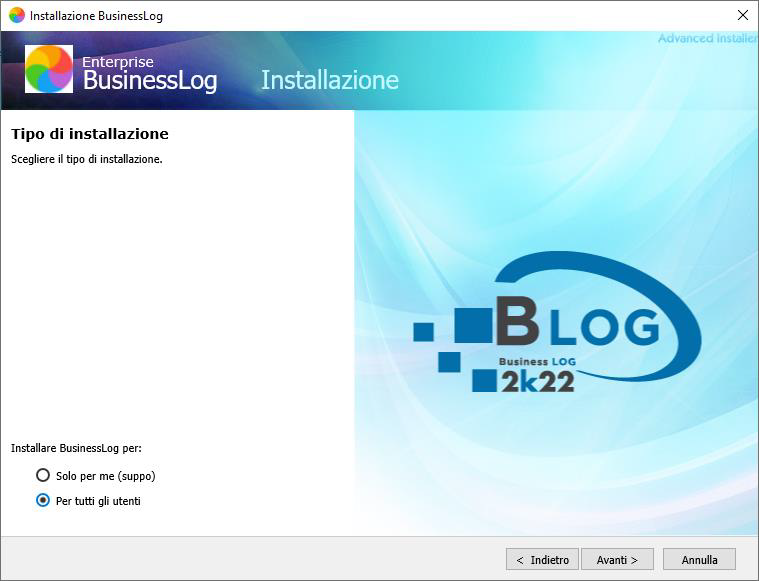This screenshot has height=581, width=759.
Task: Click the "Installazione" banner title
Action: (330, 80)
